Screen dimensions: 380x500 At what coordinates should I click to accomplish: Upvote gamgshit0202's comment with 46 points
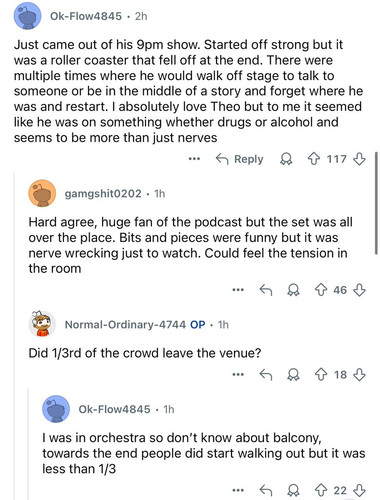point(321,290)
